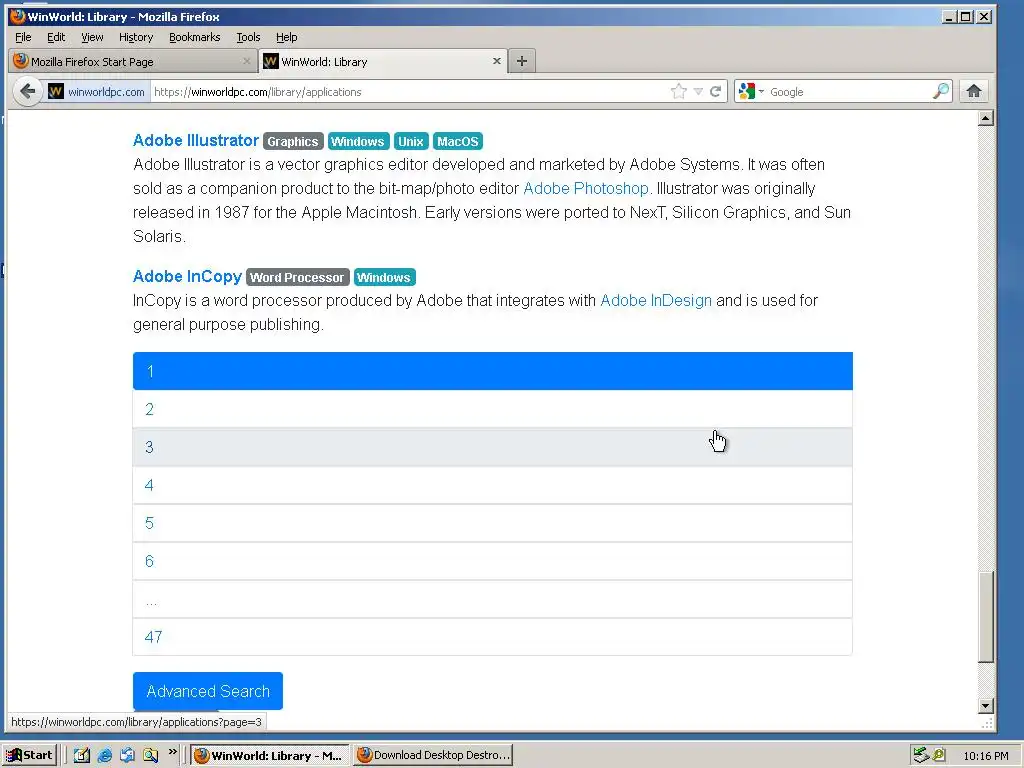This screenshot has width=1024, height=768.
Task: Close the Mozilla Firefox Start Page tab
Action: coord(246,61)
